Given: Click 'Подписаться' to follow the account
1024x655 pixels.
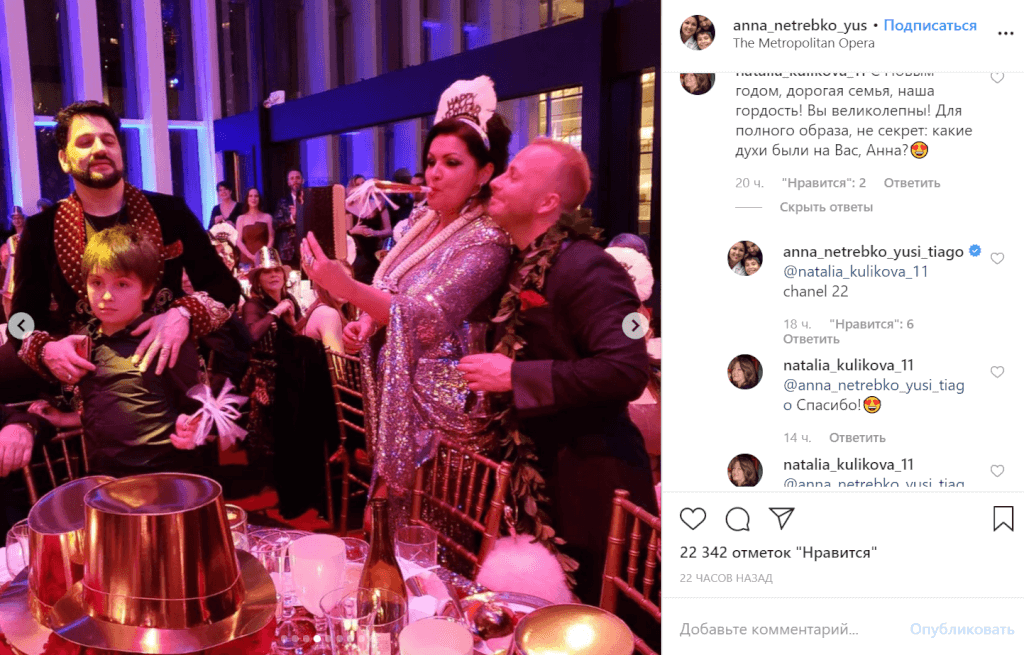Looking at the screenshot, I should click(x=930, y=25).
